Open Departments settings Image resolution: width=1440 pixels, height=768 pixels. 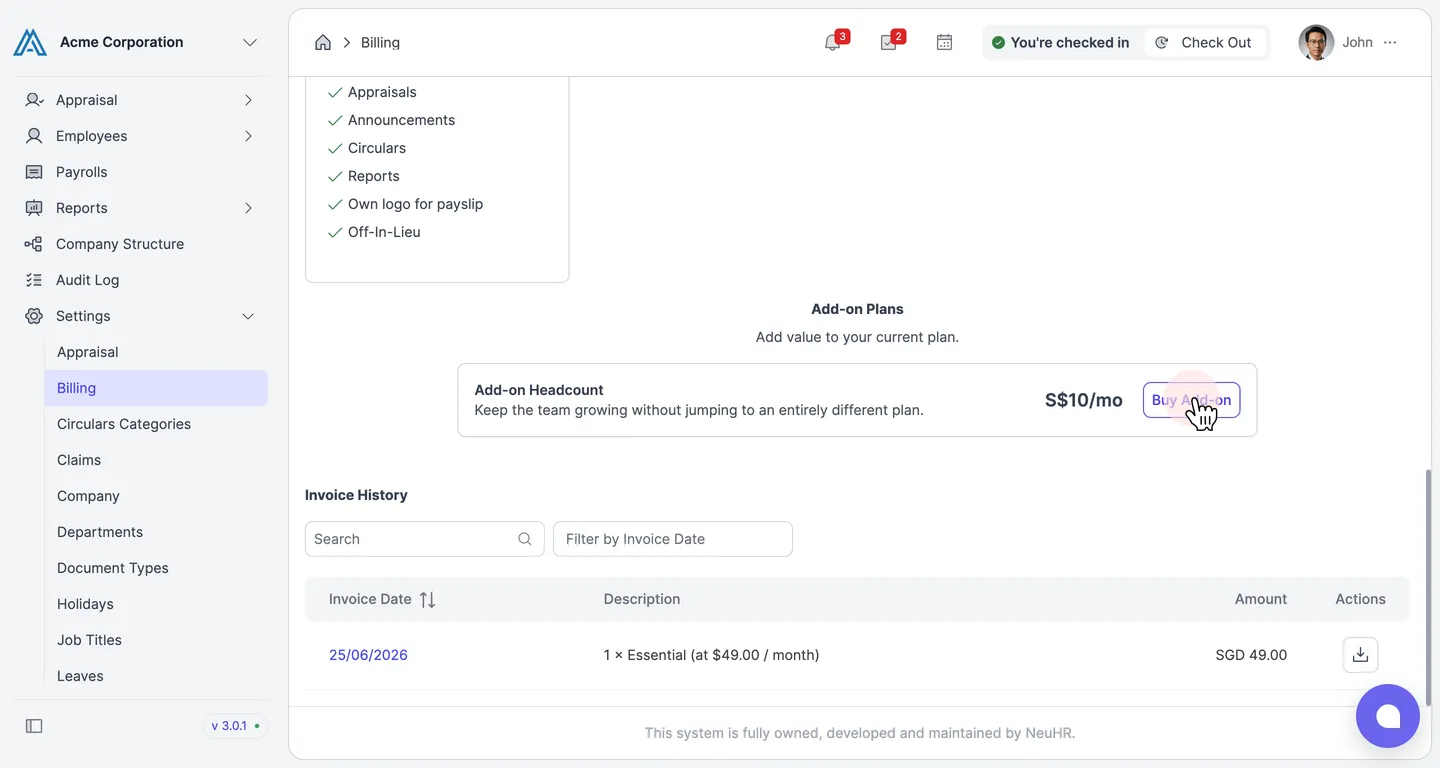pos(156,532)
